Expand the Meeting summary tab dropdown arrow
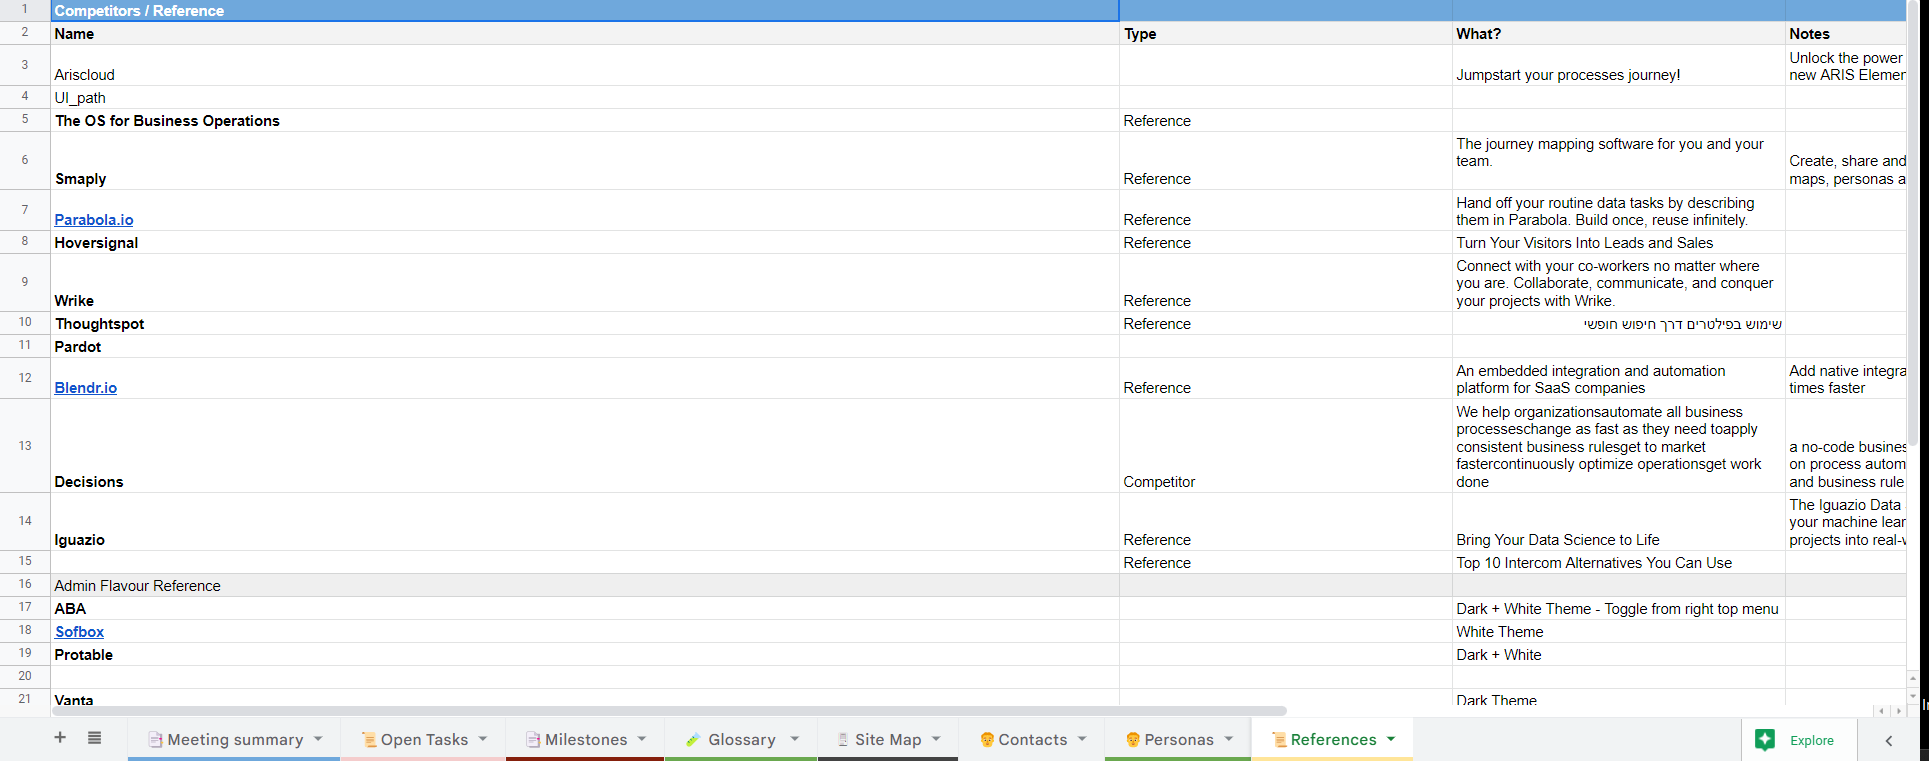Viewport: 1929px width, 761px height. coord(318,739)
